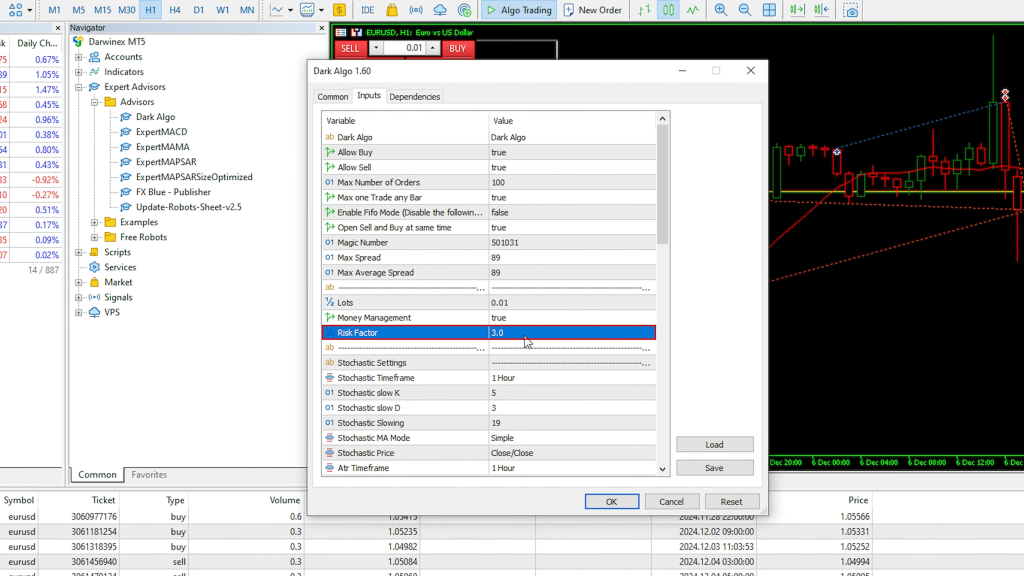
Task: Collapse the Expert Advisors tree node
Action: 80,87
